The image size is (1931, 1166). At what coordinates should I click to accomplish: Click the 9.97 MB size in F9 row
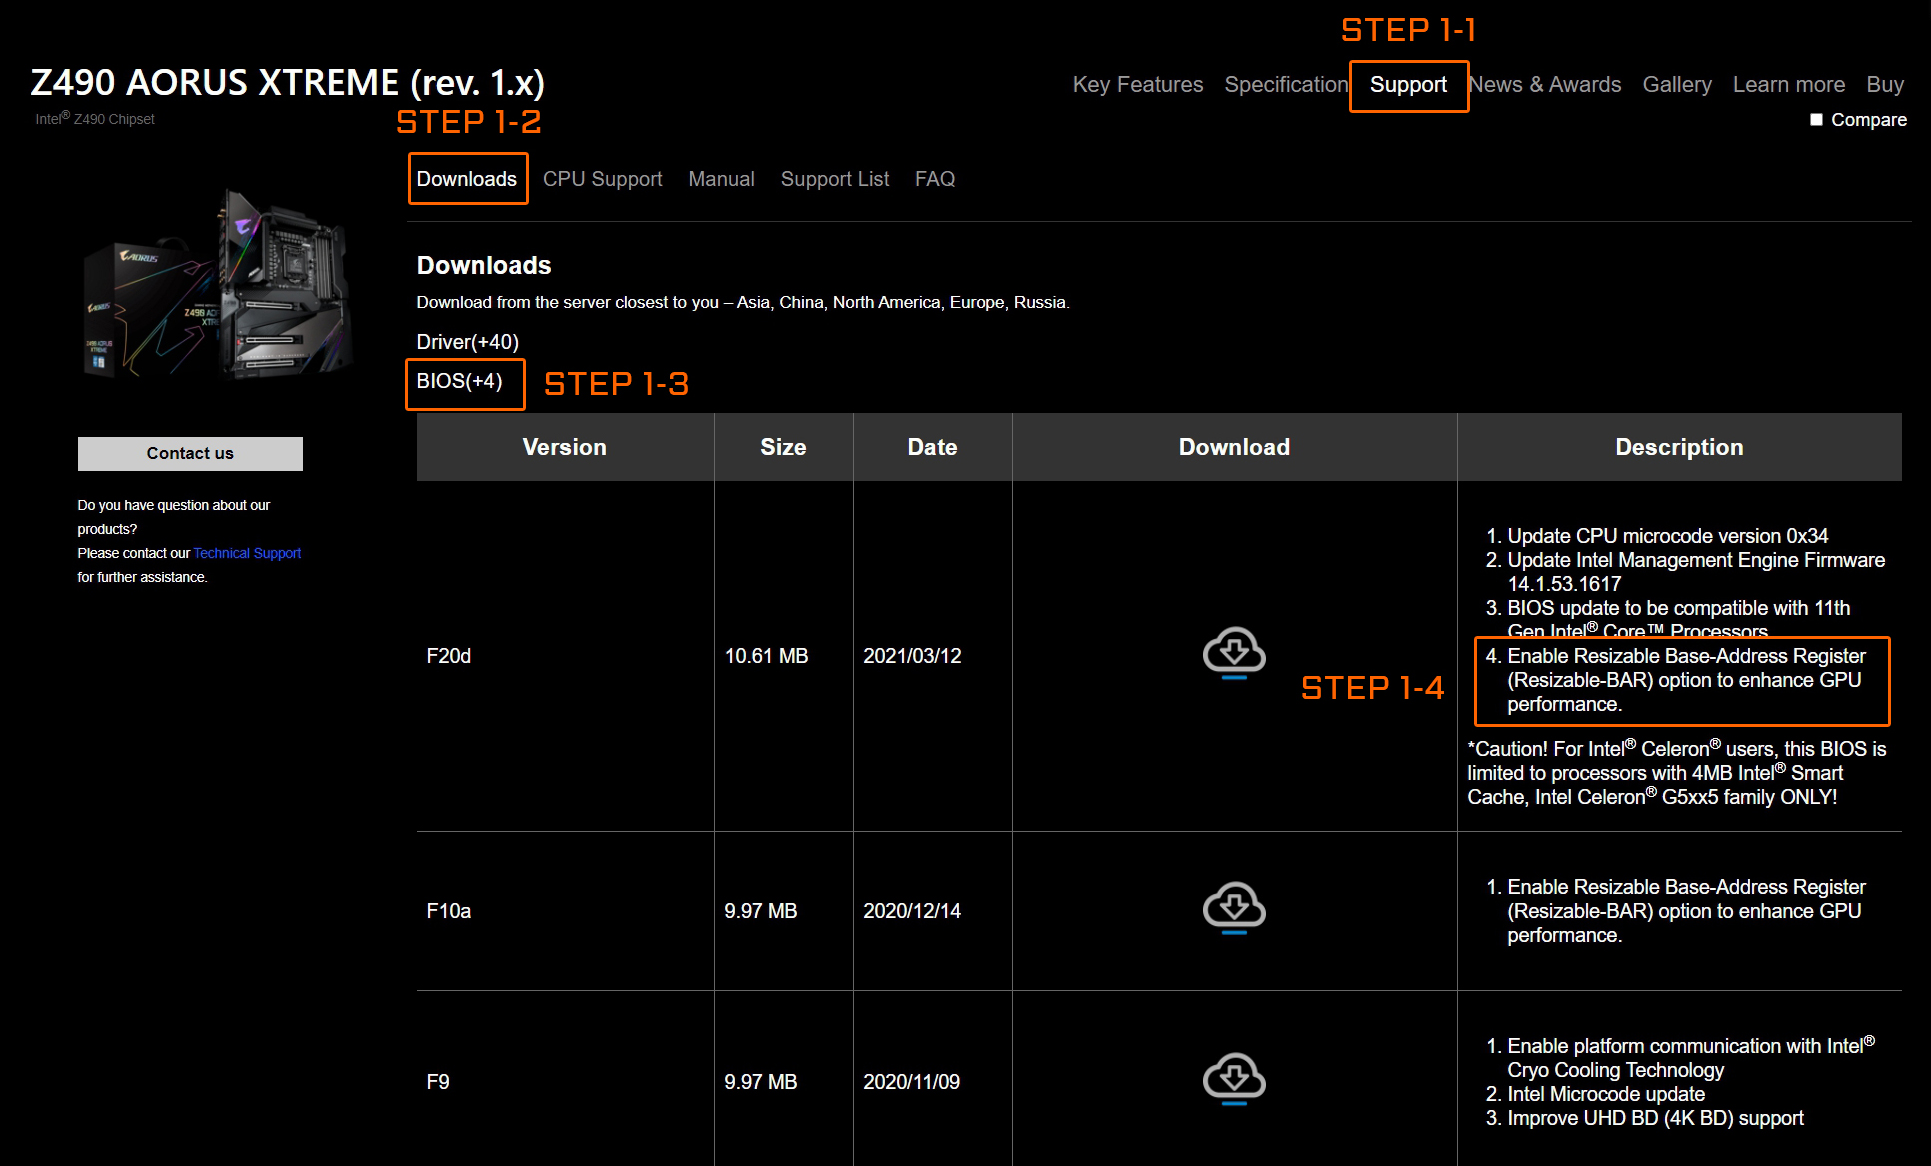point(761,1082)
